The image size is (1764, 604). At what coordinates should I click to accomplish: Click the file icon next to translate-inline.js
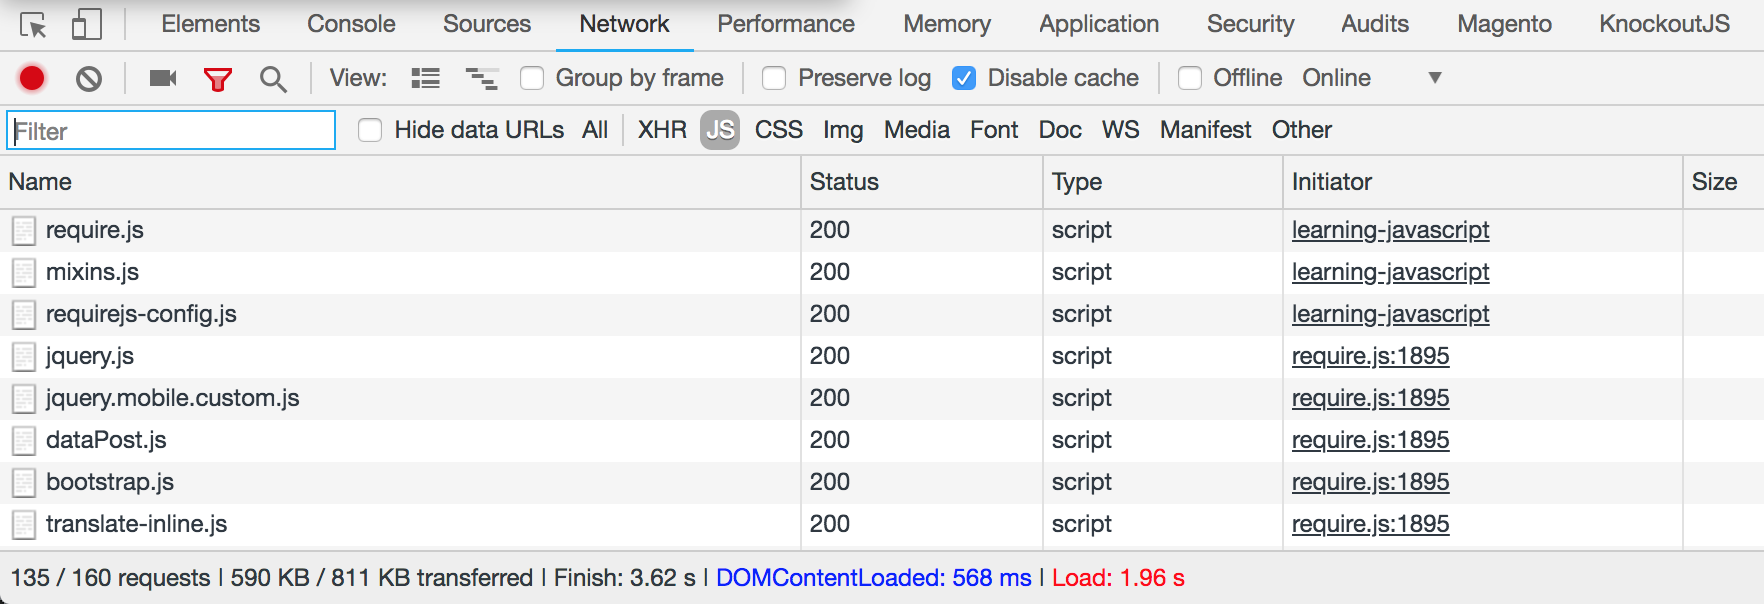[x=24, y=525]
